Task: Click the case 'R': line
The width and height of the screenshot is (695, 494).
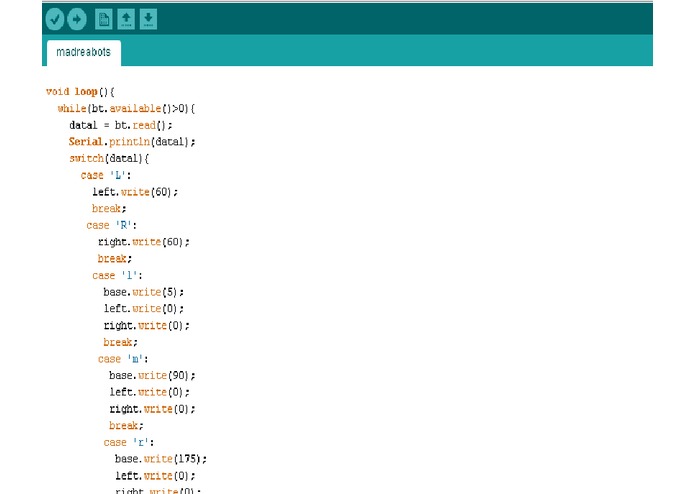Action: point(112,226)
